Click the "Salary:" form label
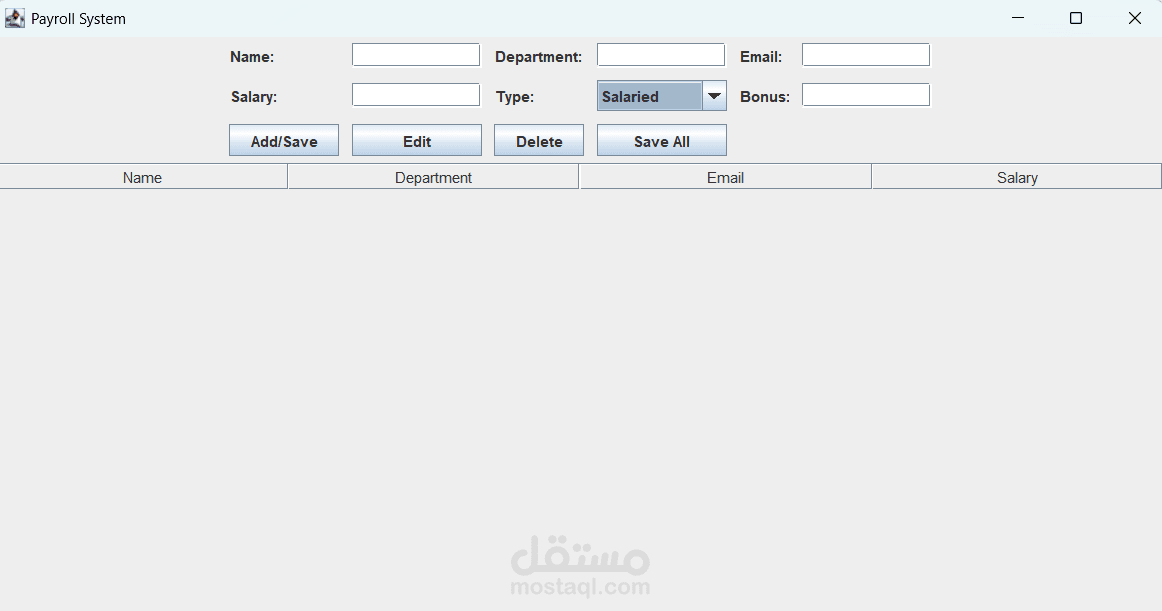Image resolution: width=1162 pixels, height=611 pixels. 254,97
